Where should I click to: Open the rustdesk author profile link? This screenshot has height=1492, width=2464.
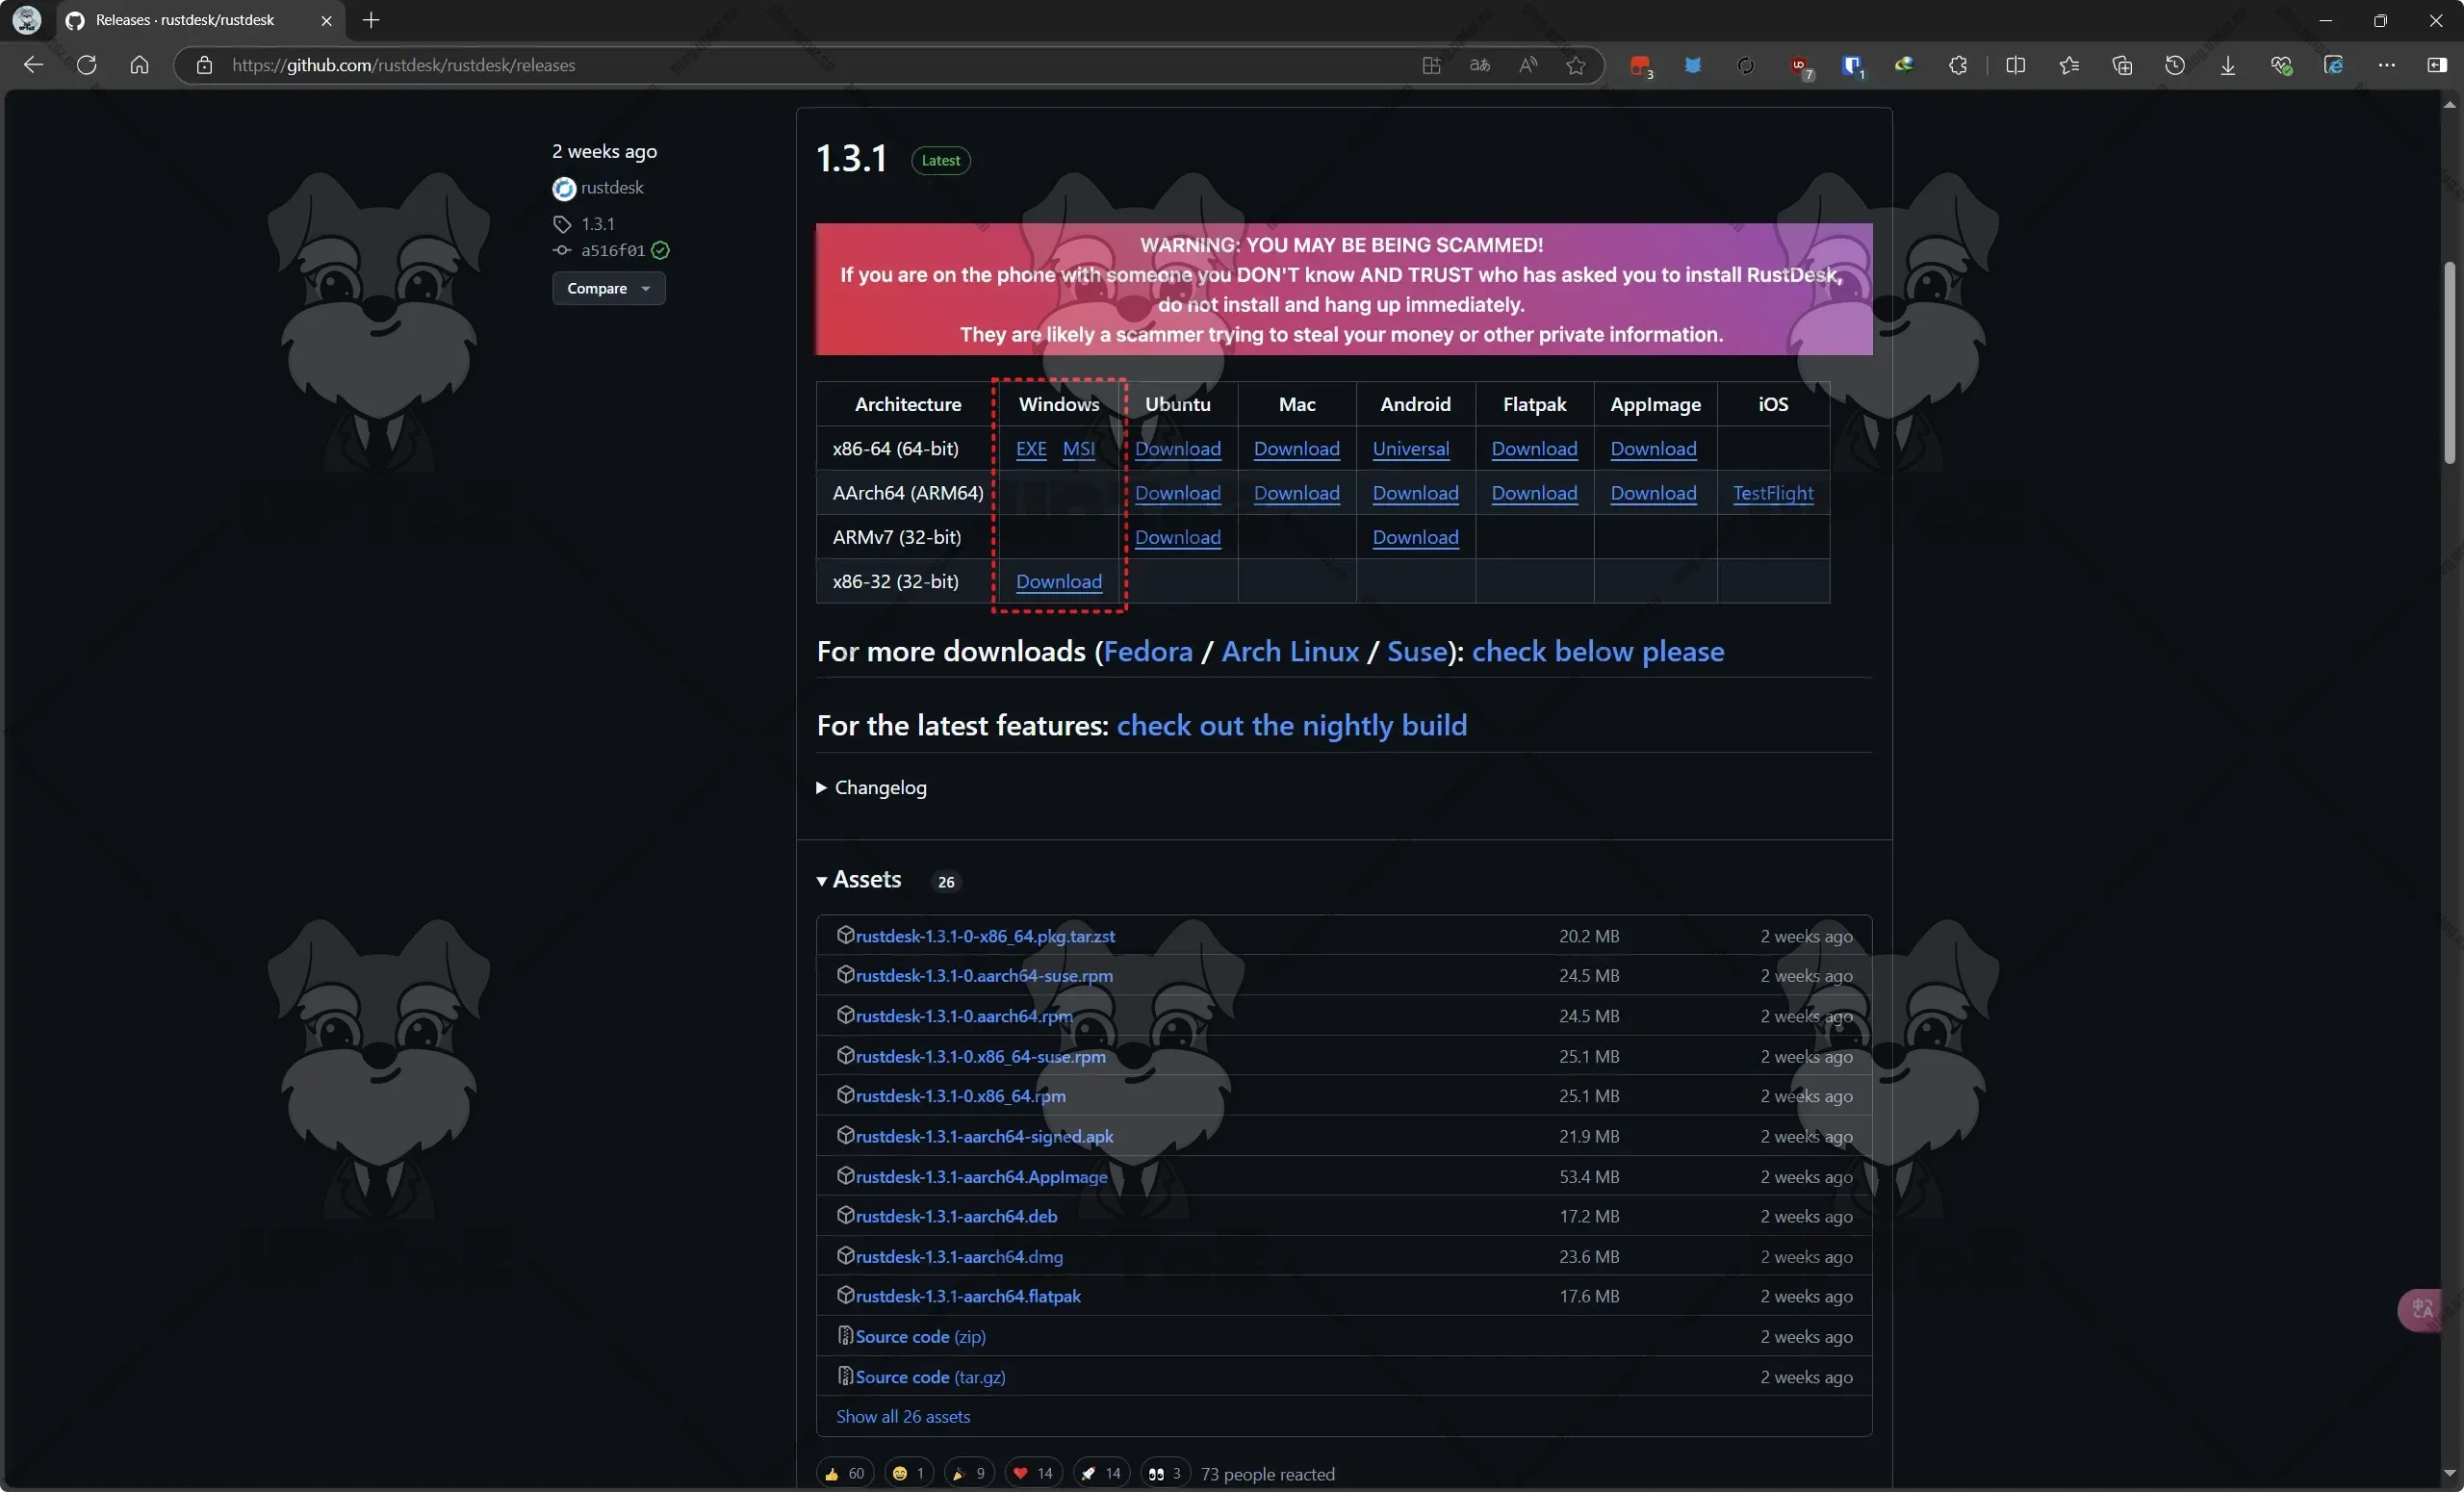click(x=611, y=187)
